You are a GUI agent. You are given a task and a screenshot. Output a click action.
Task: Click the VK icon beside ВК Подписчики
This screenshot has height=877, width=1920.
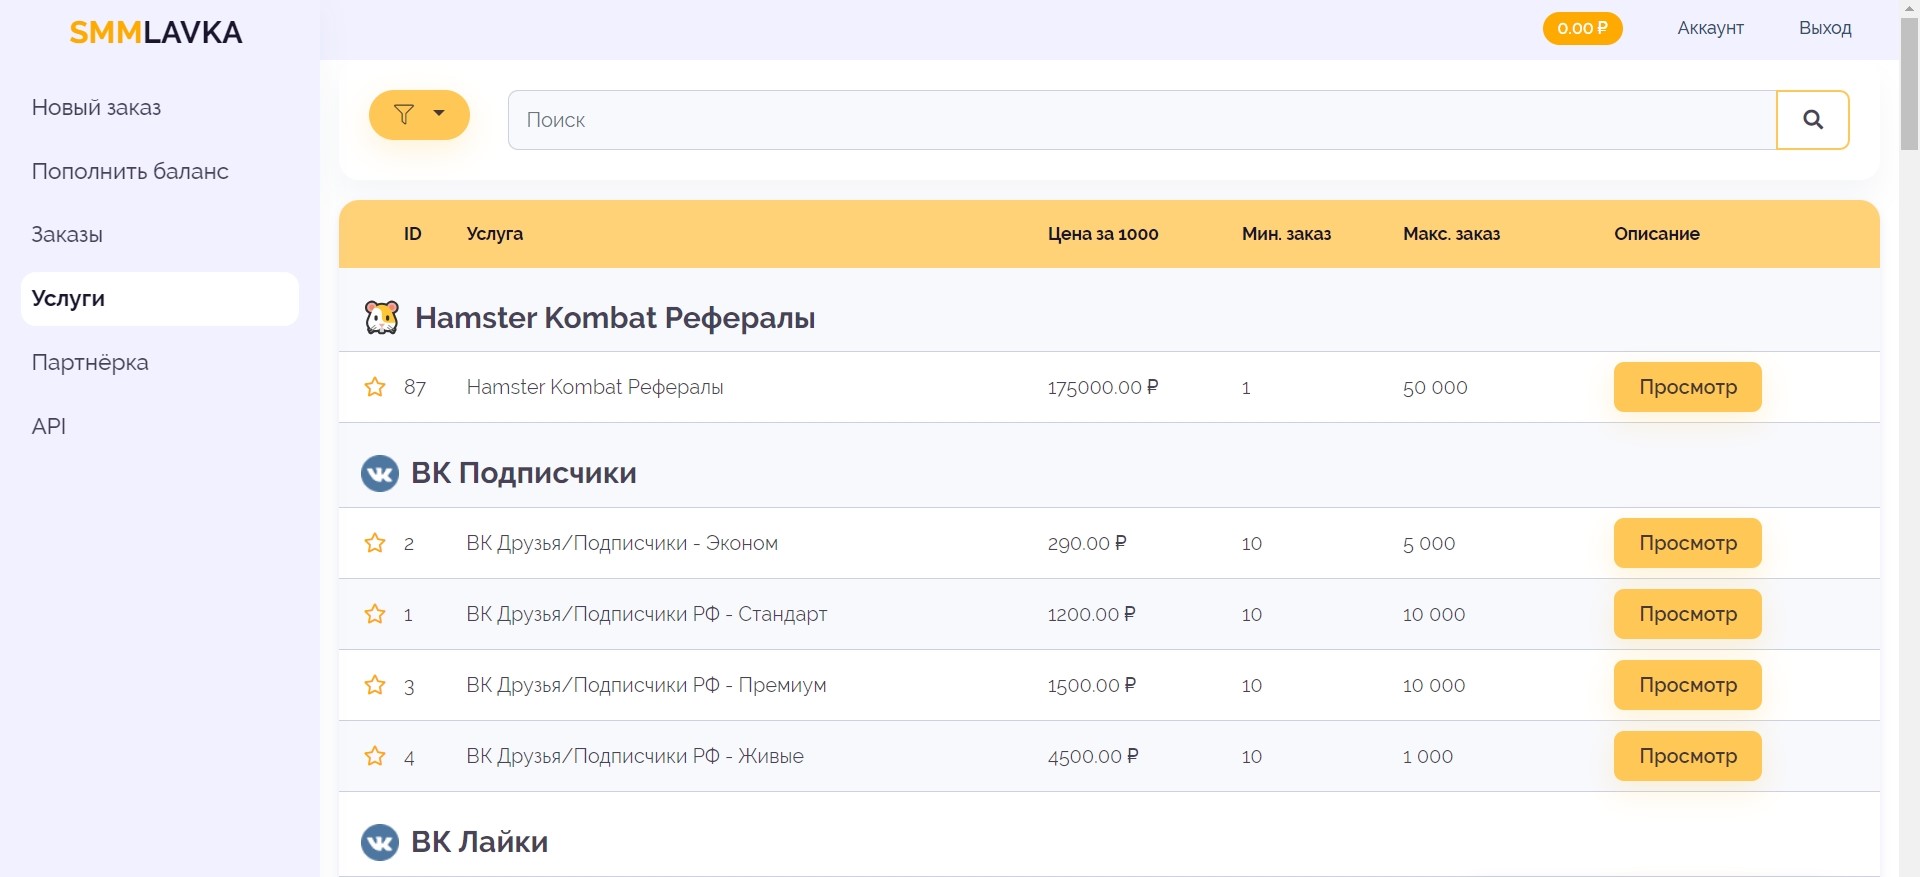point(380,473)
